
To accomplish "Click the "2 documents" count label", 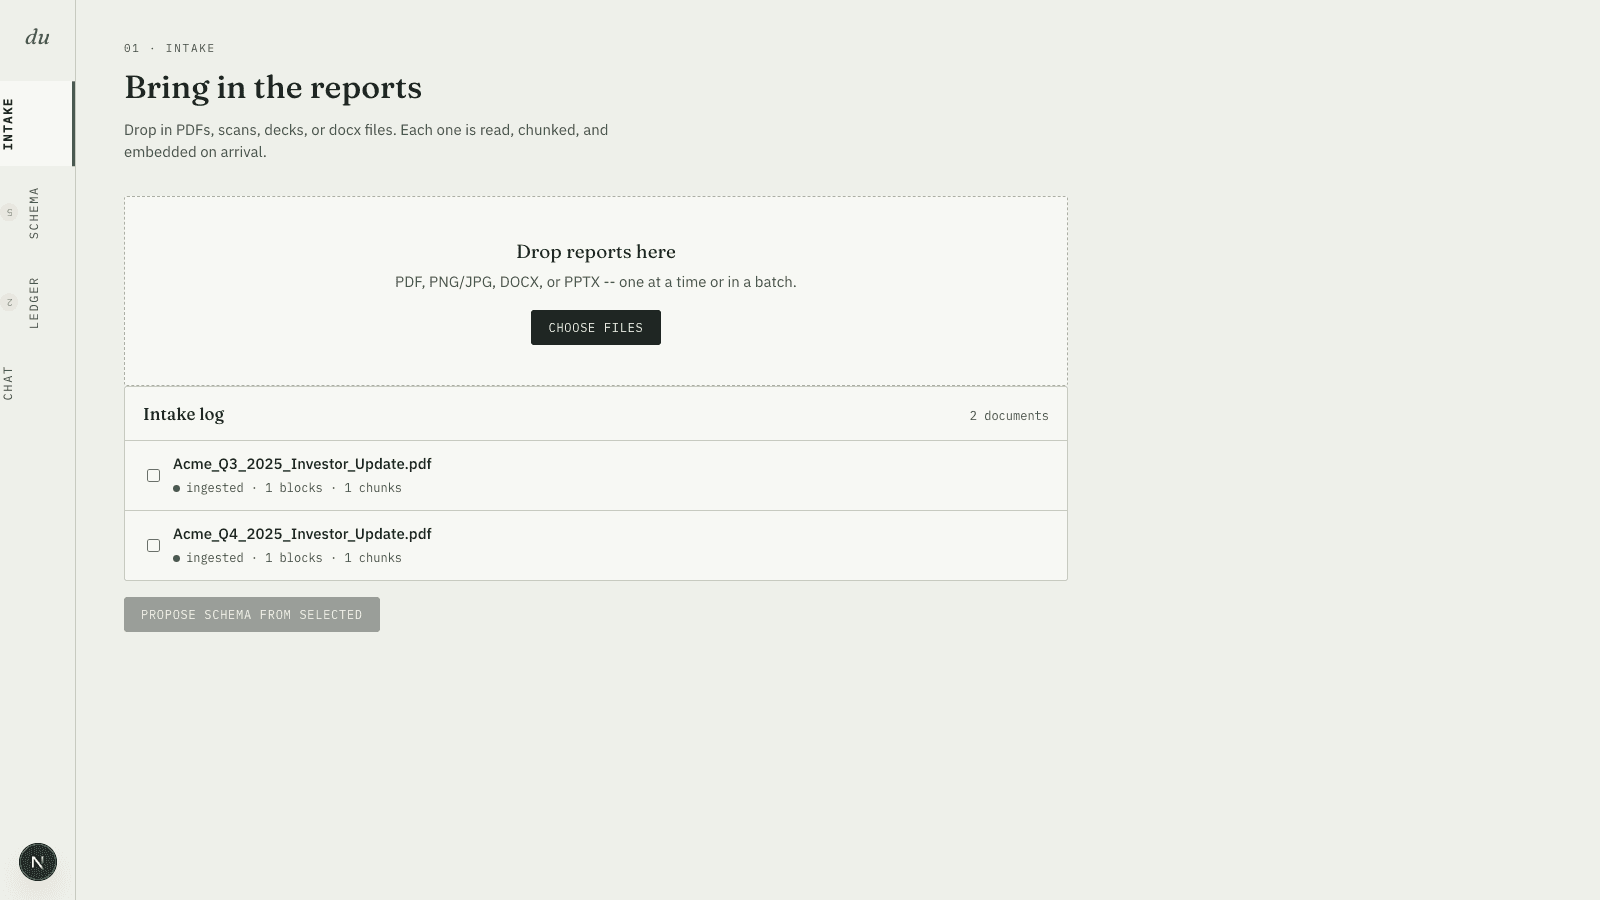I will 1009,416.
